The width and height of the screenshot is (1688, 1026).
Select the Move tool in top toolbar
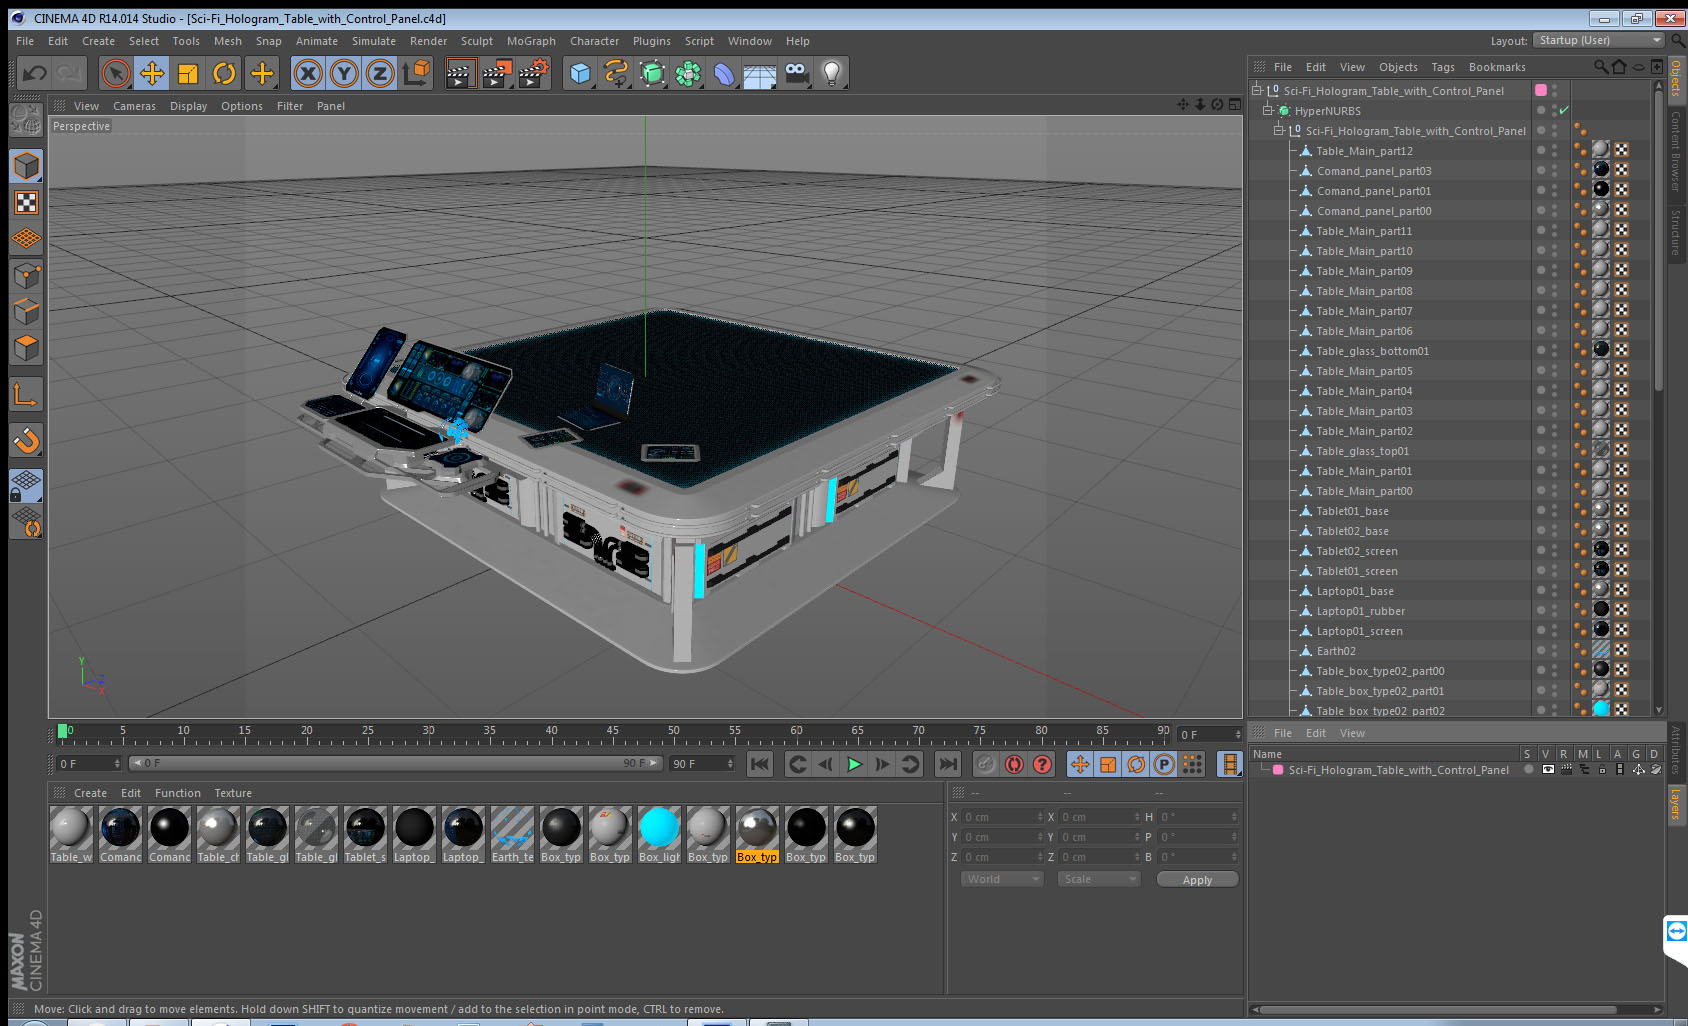[152, 73]
